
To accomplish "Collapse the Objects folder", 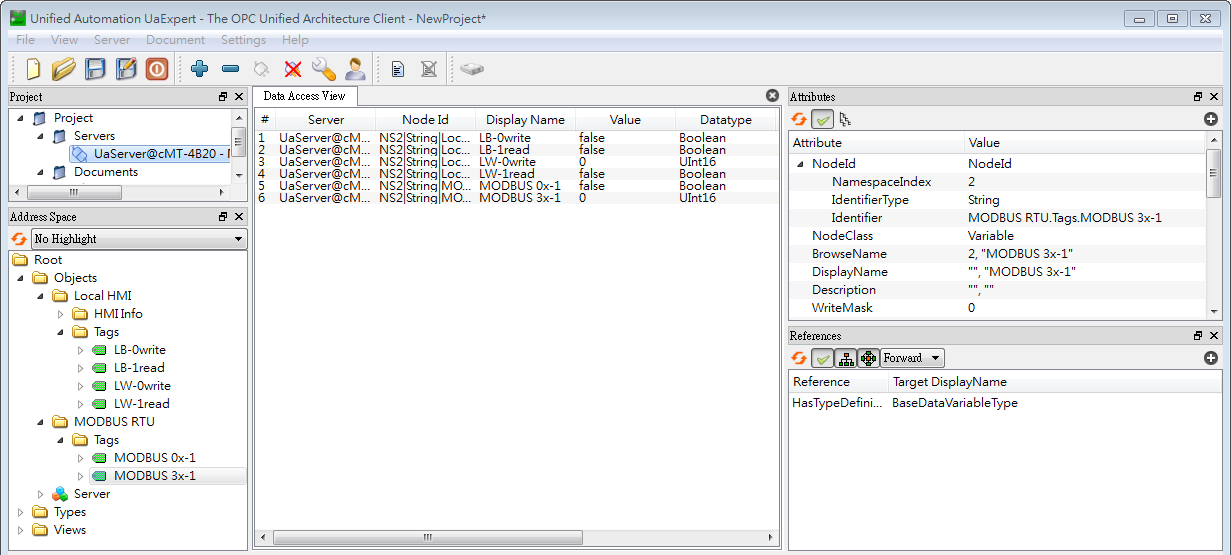I will [x=20, y=278].
